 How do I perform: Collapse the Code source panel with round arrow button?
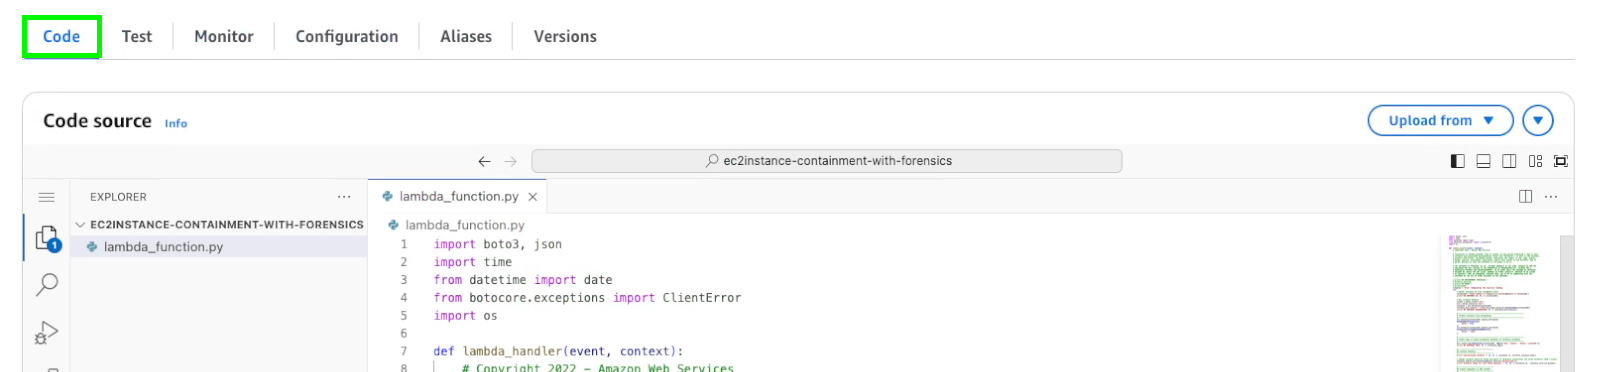(1538, 120)
